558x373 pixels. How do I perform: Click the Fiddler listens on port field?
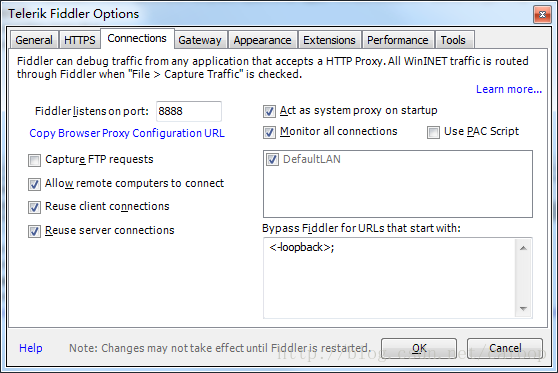pyautogui.click(x=189, y=111)
